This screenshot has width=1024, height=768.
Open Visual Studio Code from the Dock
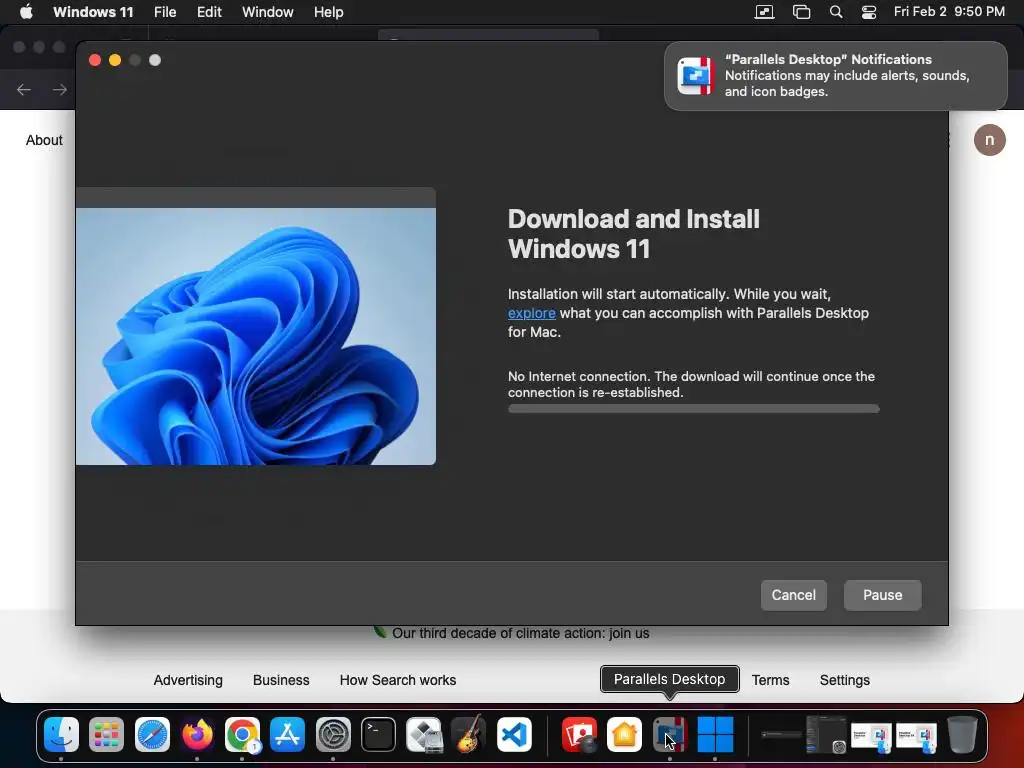514,734
